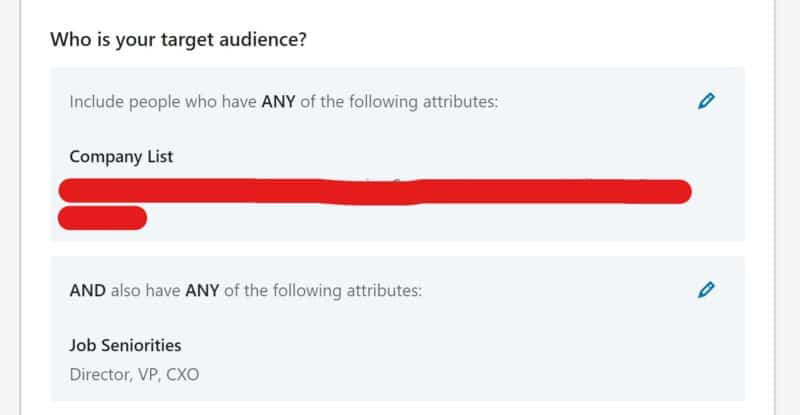Click "CXO" in the seniorities list
The height and width of the screenshot is (415, 800).
[183, 375]
